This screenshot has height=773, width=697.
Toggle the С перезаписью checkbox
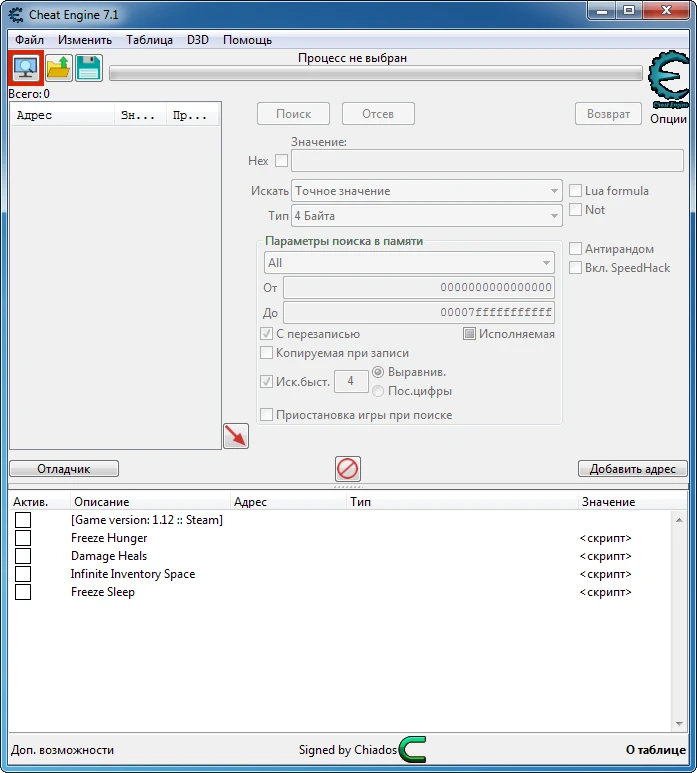(266, 334)
